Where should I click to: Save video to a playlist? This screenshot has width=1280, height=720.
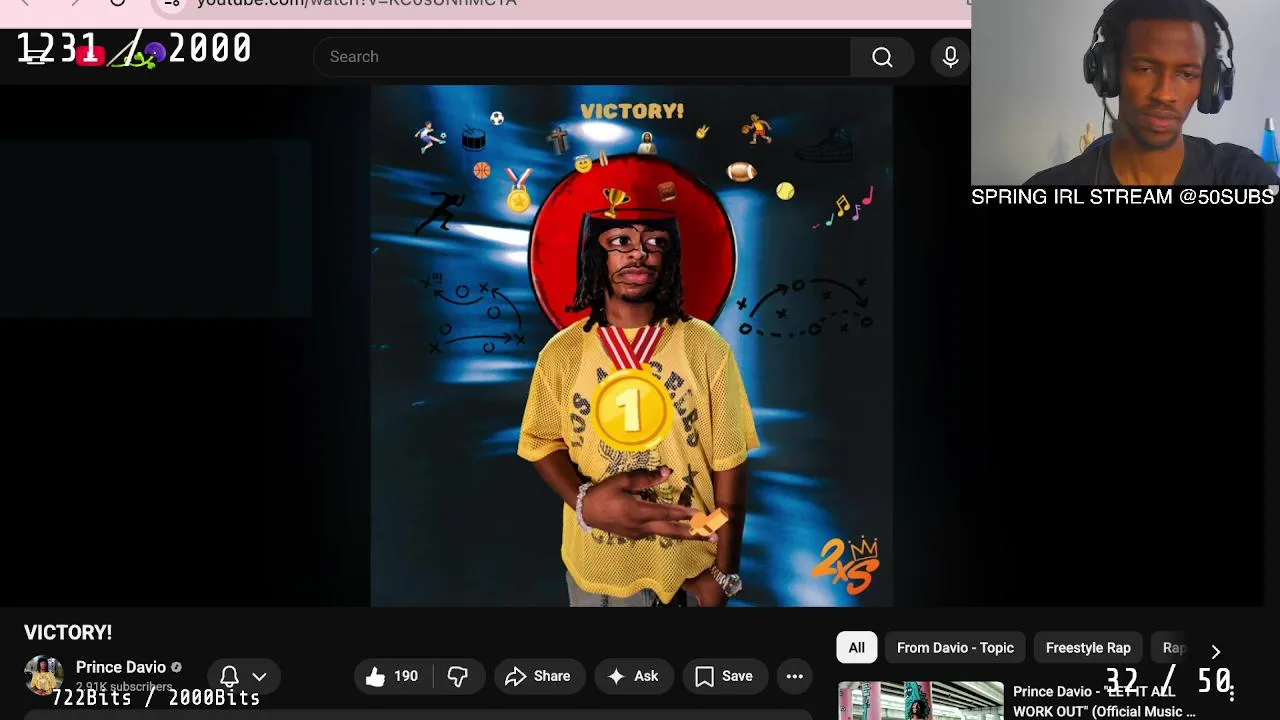tap(724, 676)
